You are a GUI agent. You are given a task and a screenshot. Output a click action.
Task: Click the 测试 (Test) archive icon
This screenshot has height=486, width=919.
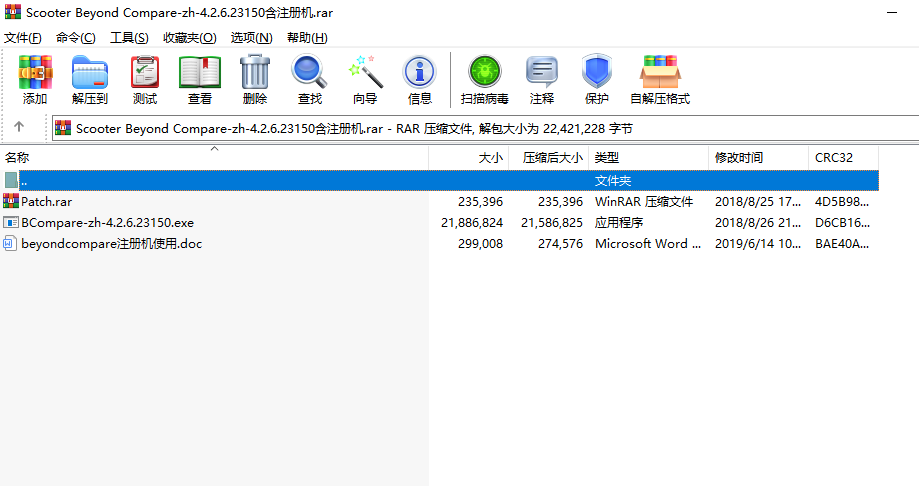point(145,73)
